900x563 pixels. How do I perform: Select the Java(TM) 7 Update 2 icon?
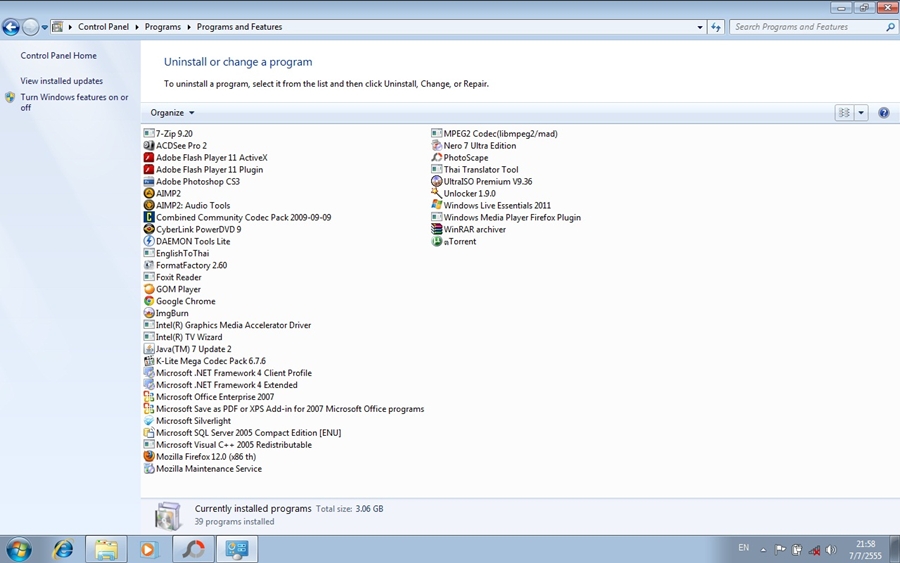149,349
